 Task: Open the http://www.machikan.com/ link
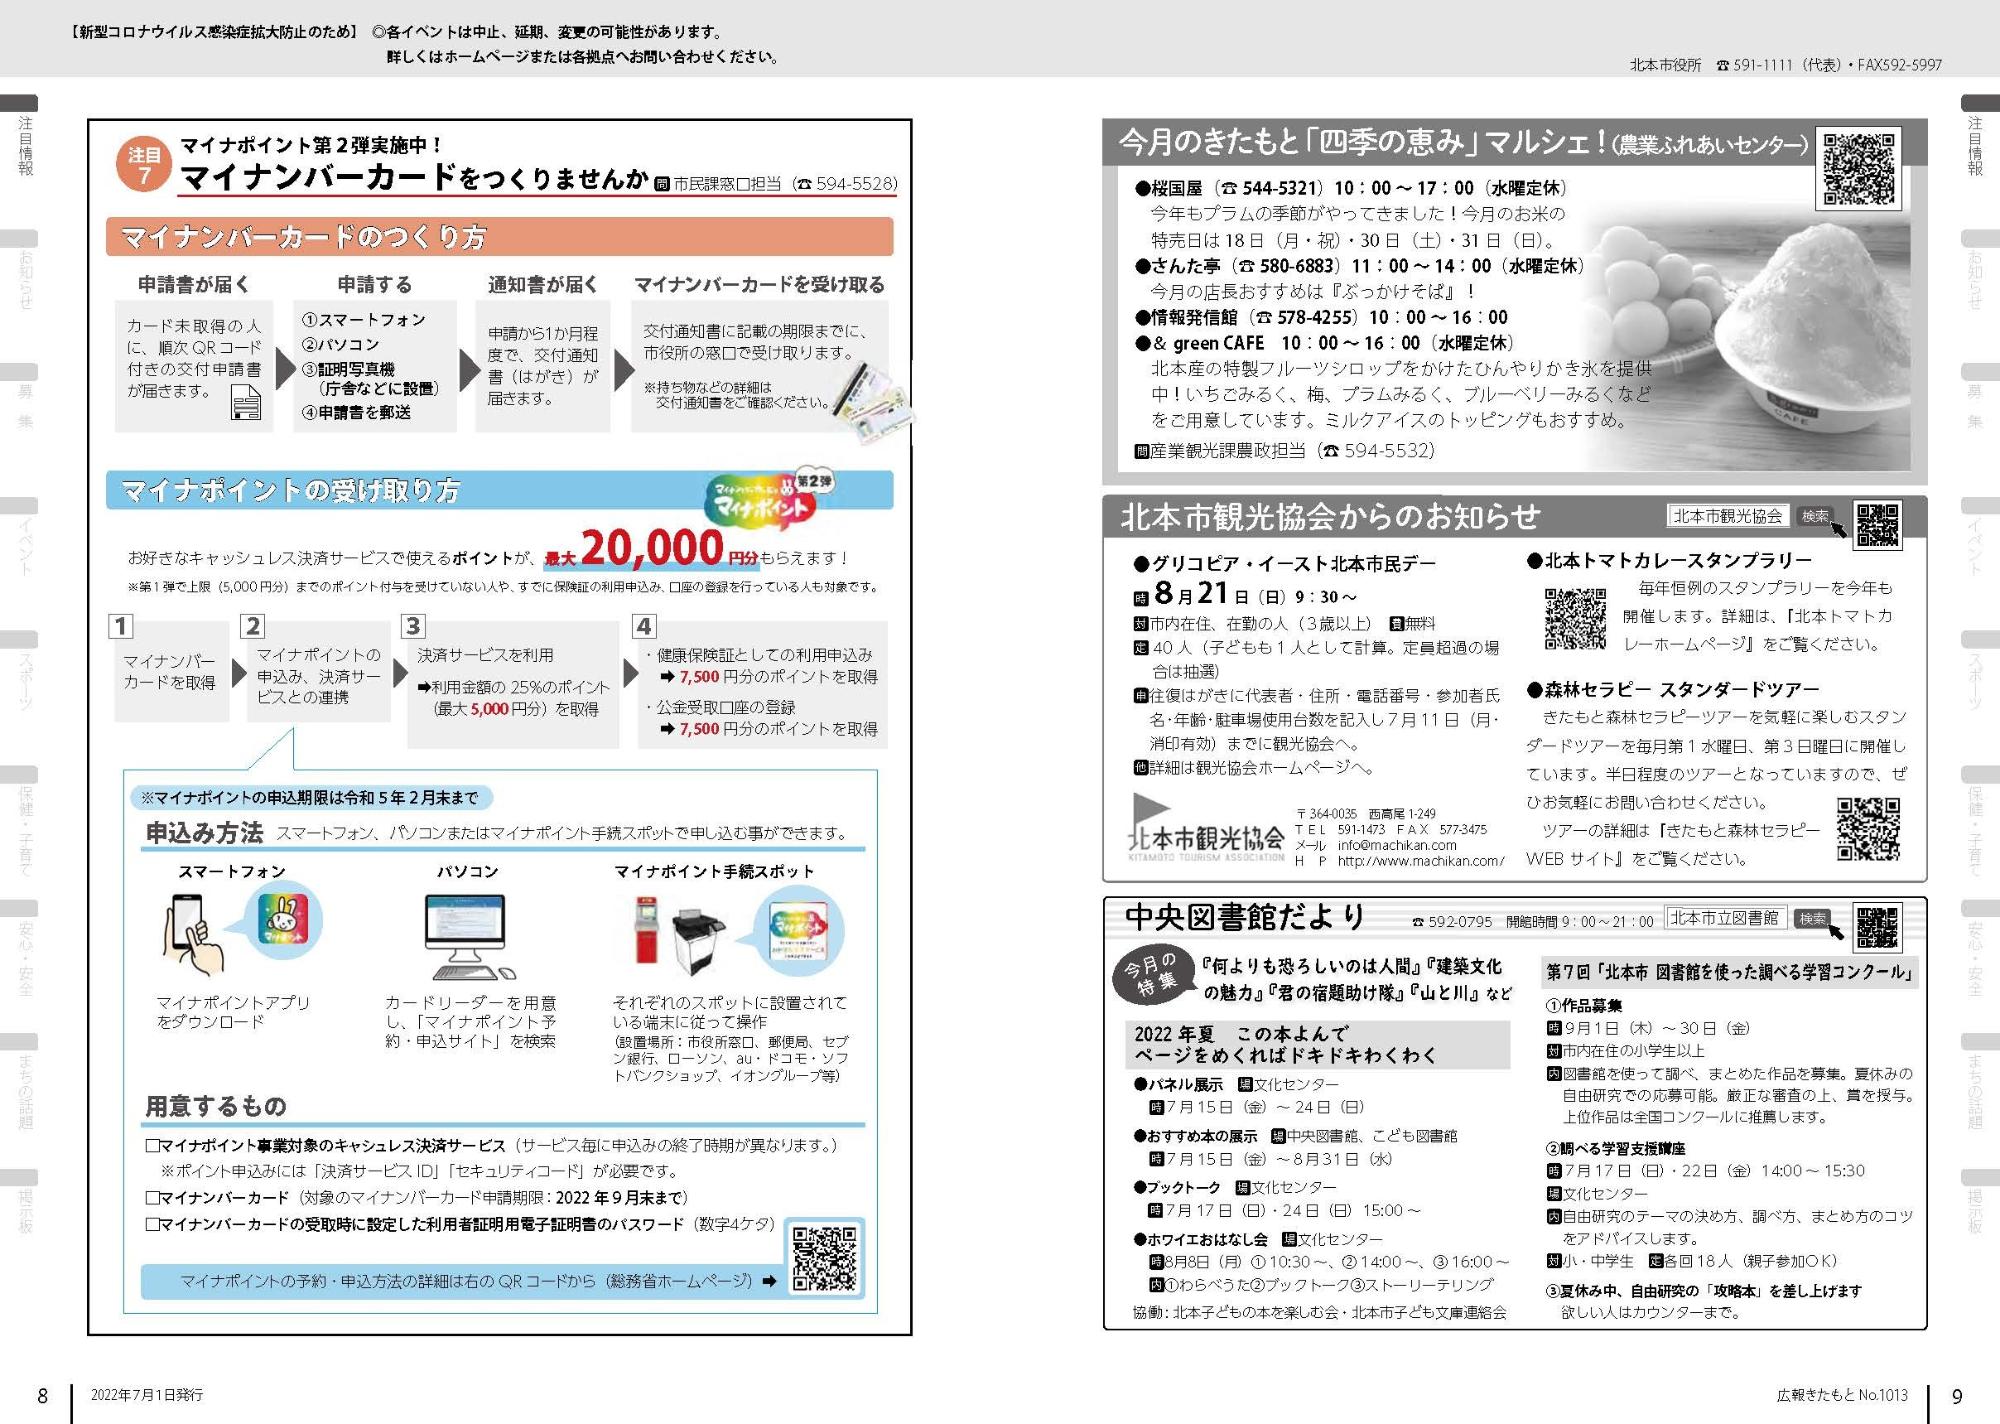[x=1420, y=861]
